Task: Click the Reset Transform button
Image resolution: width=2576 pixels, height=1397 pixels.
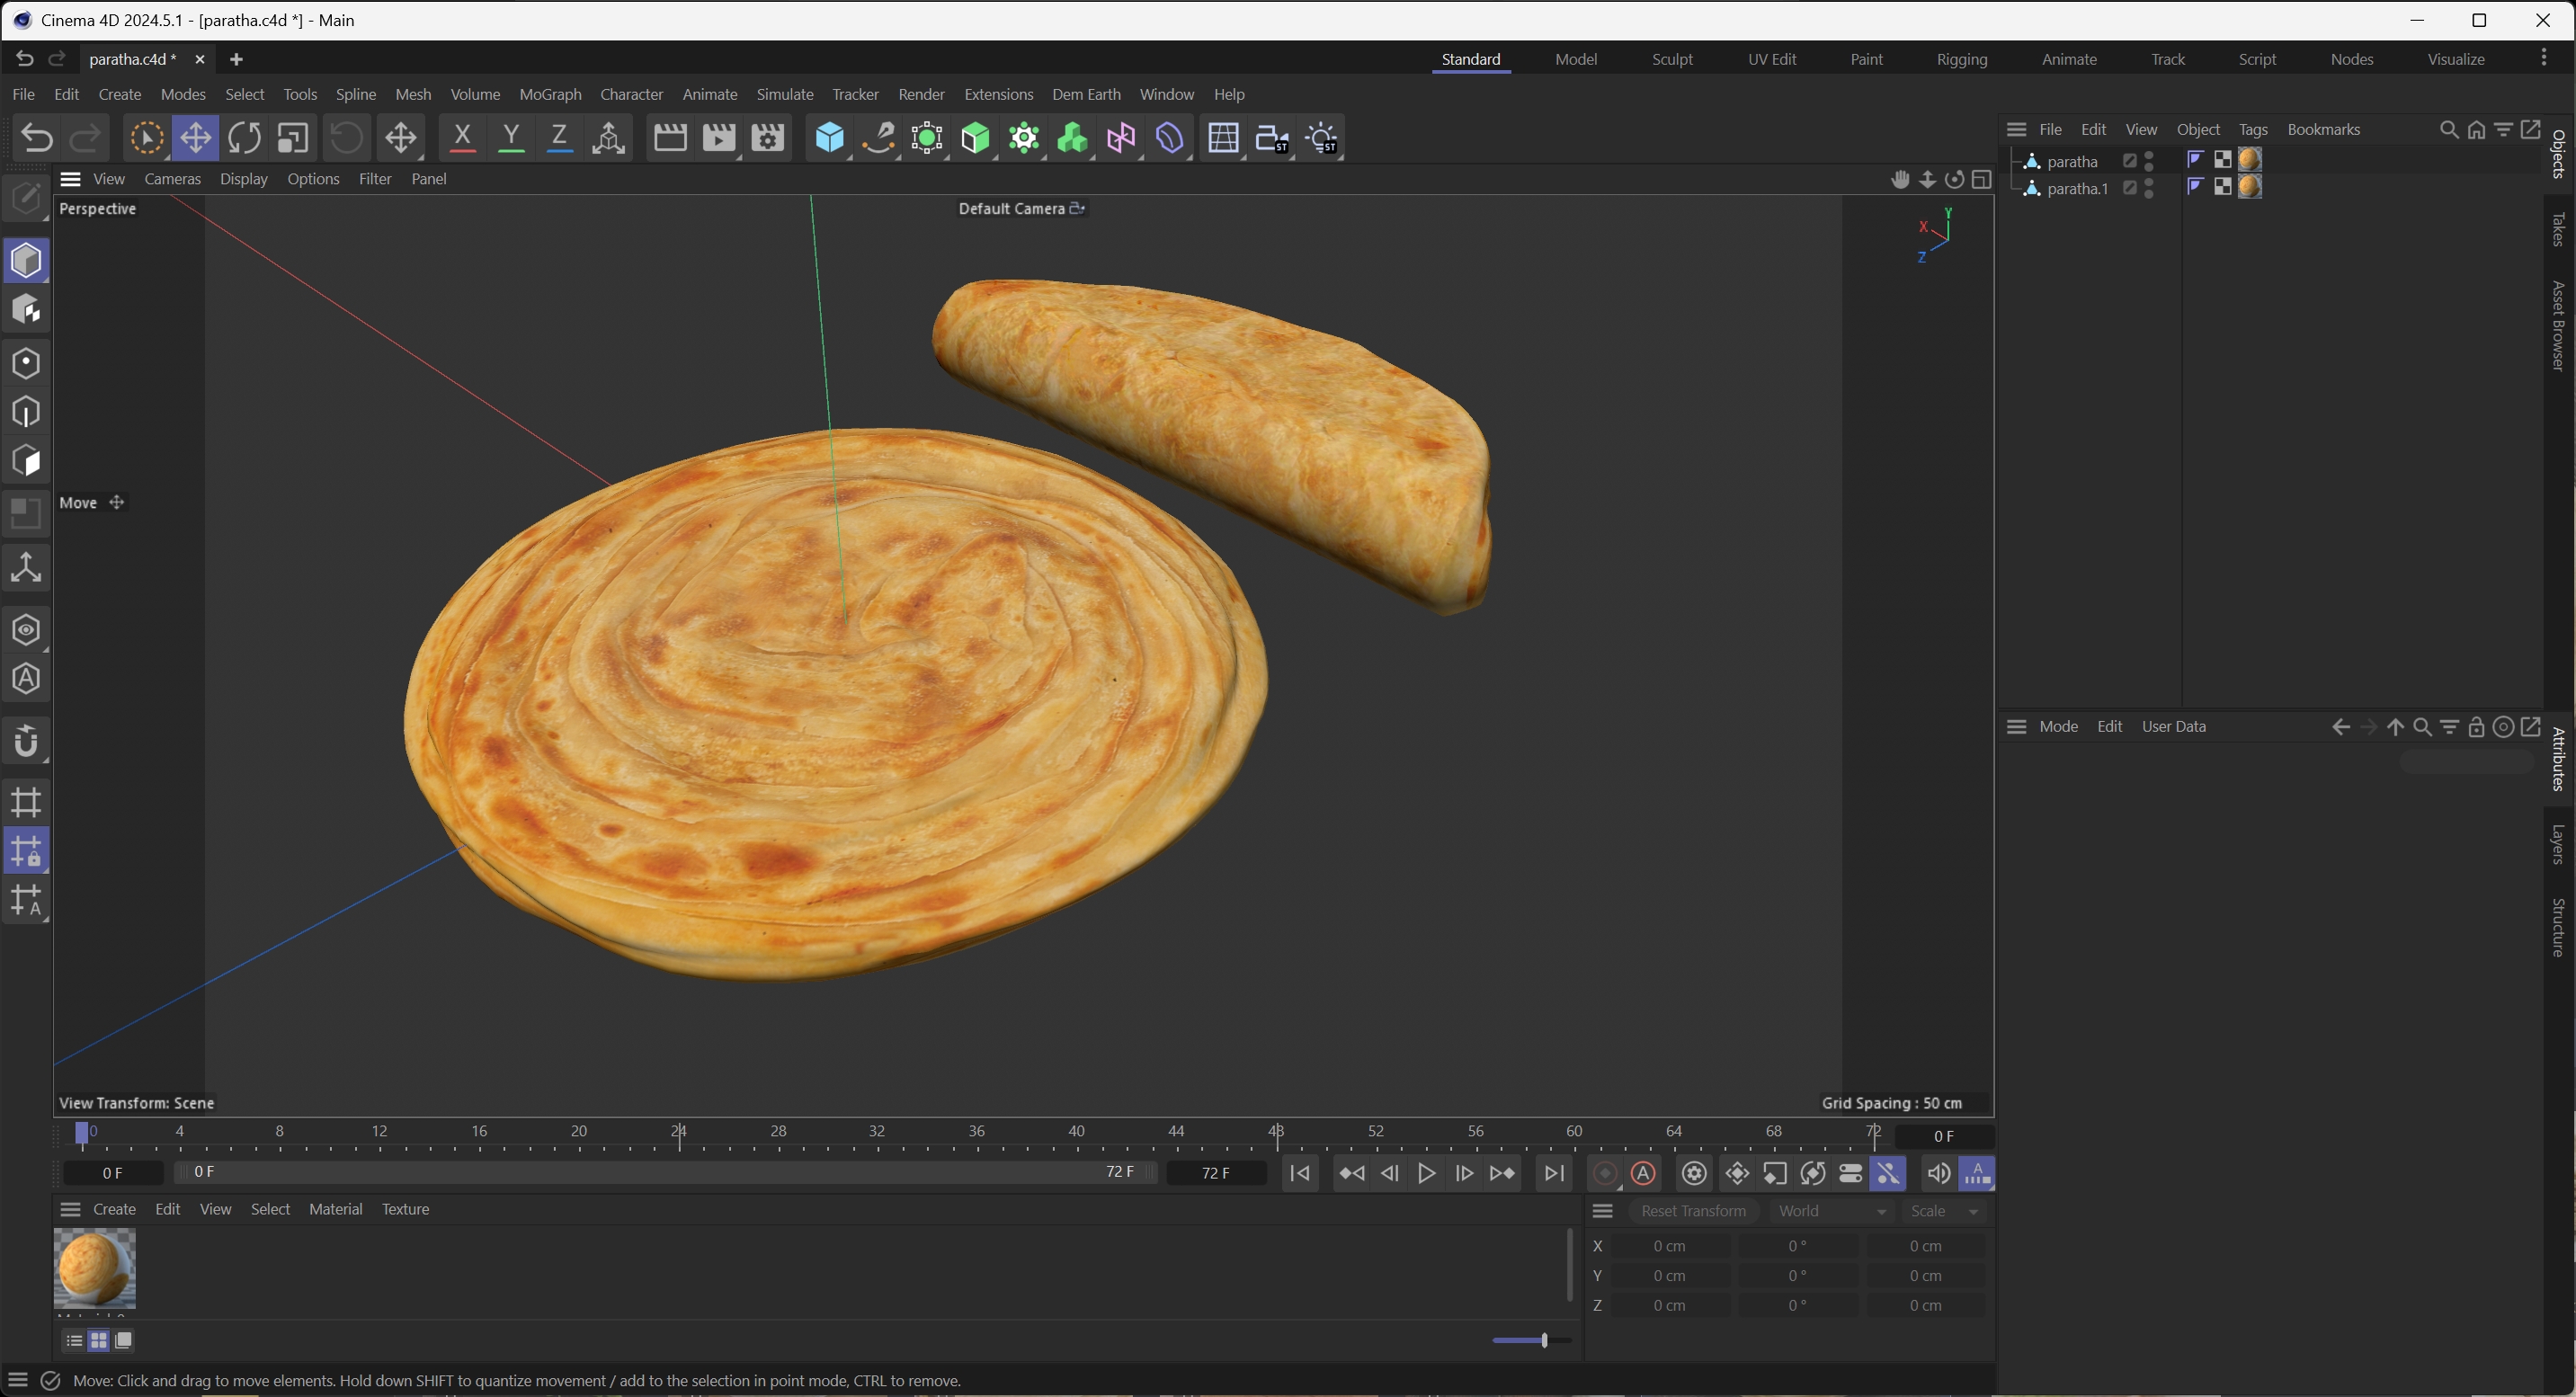Action: click(x=1693, y=1211)
